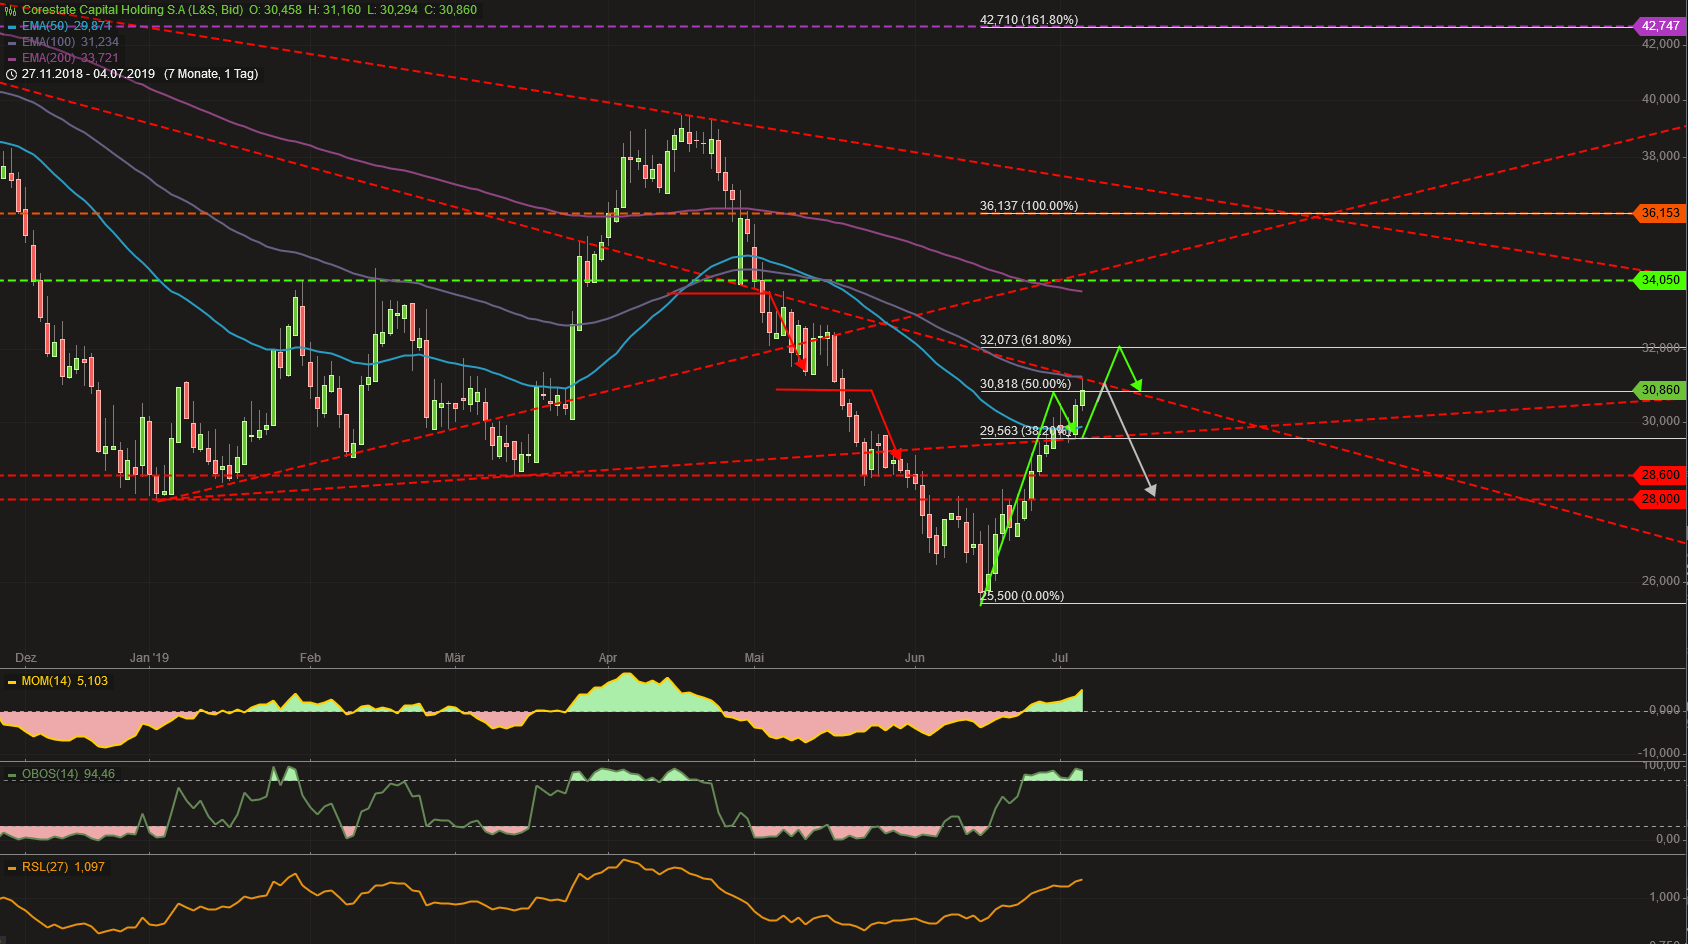This screenshot has height=944, width=1688.
Task: Open the clock icon for the date range
Action: (10, 75)
